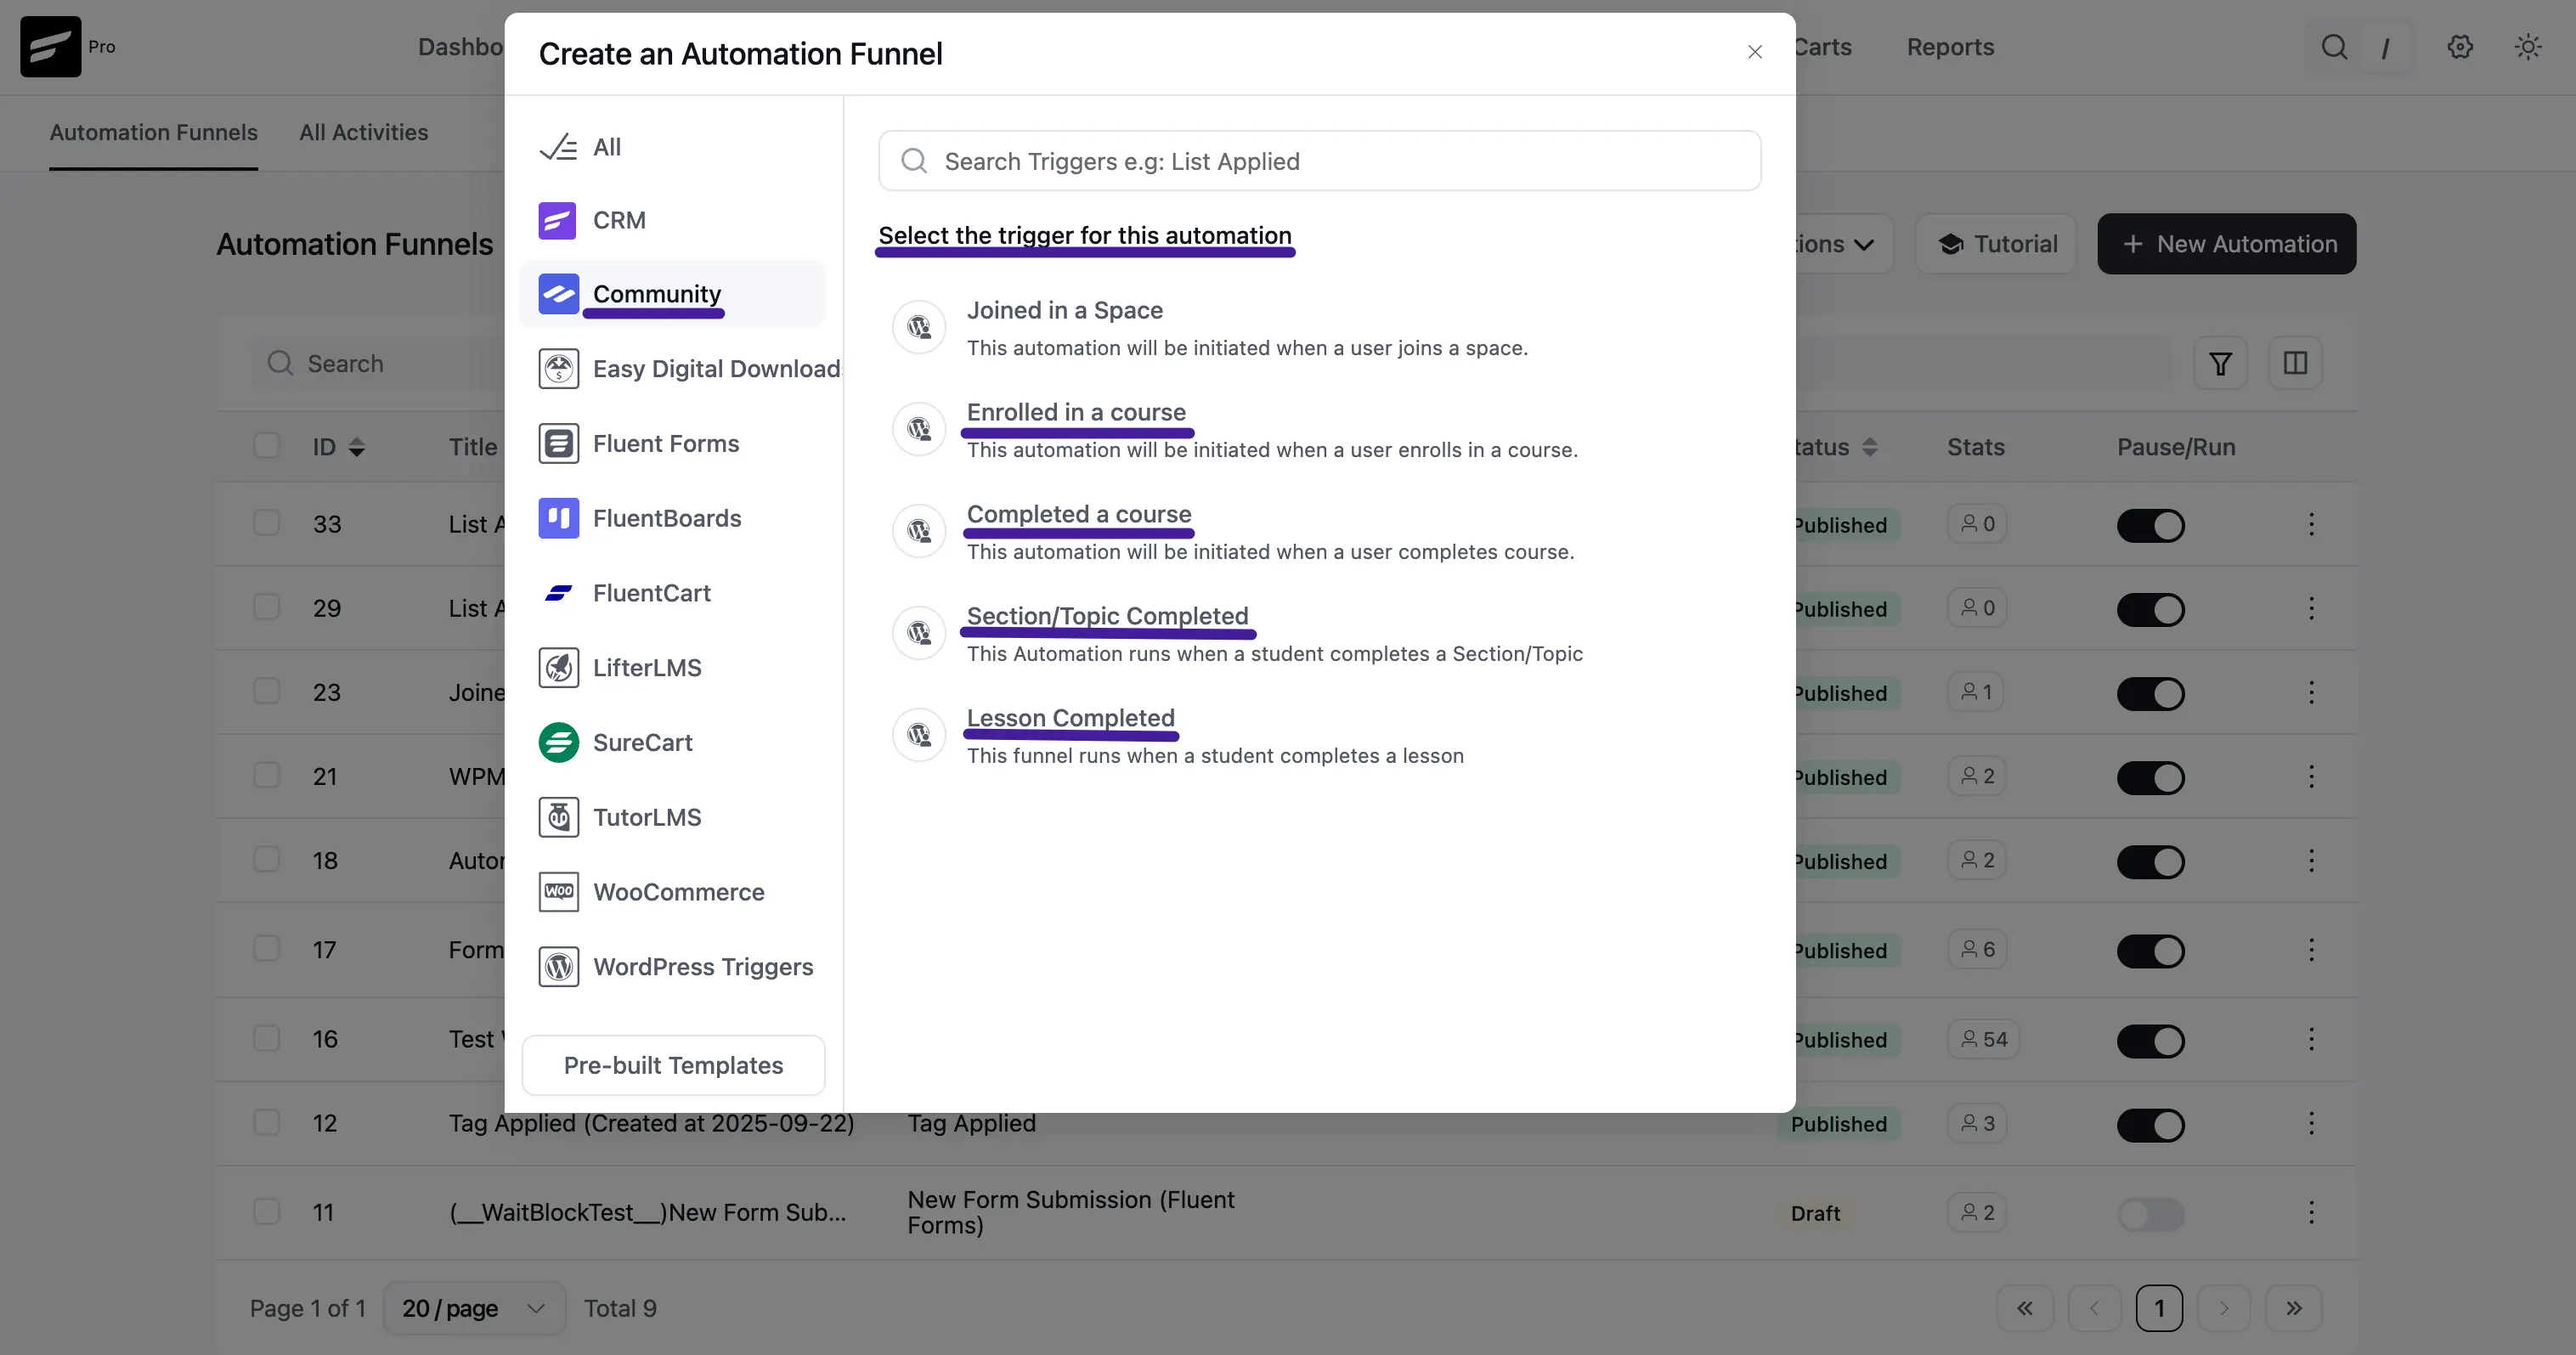Click the Section/Topic Completed trigger icon
The height and width of the screenshot is (1355, 2576).
(919, 633)
